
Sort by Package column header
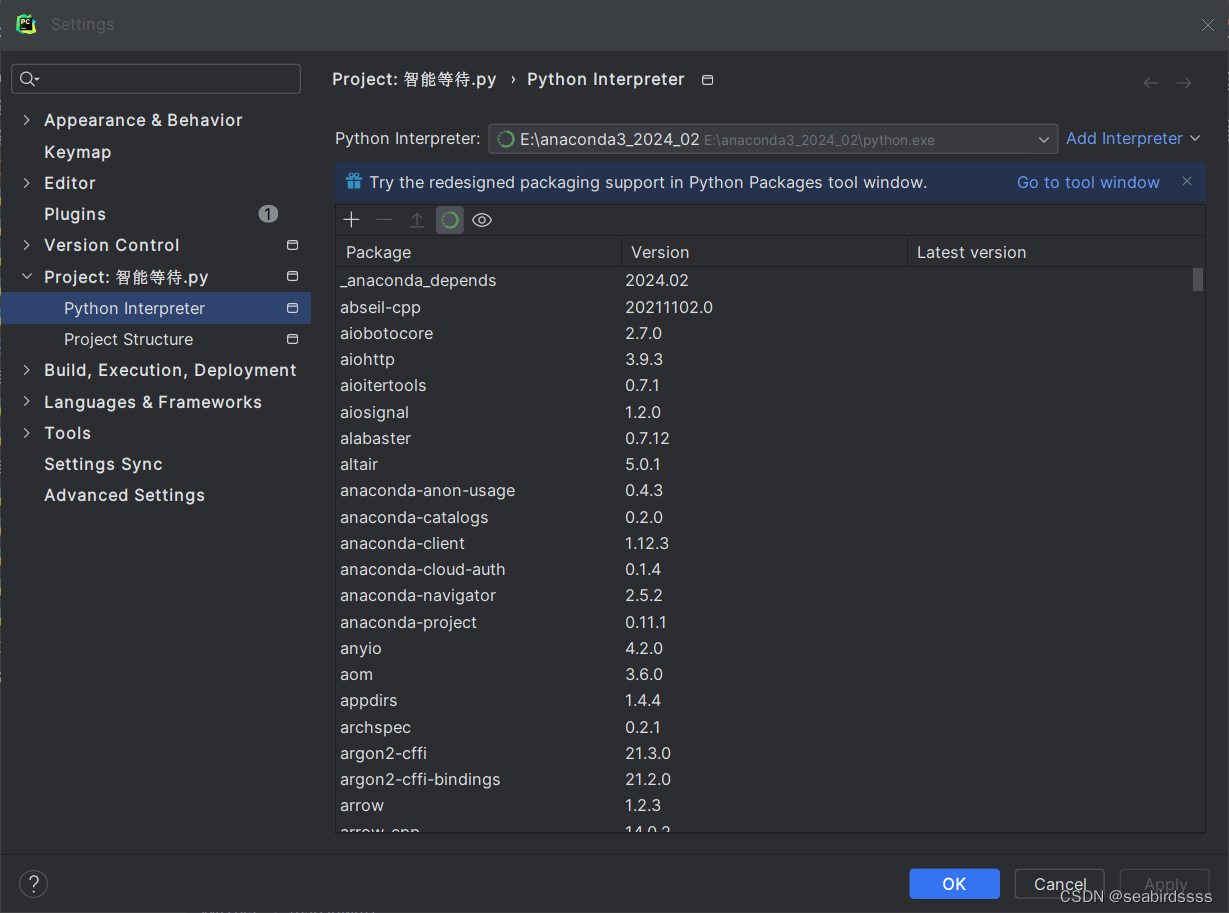tap(478, 252)
